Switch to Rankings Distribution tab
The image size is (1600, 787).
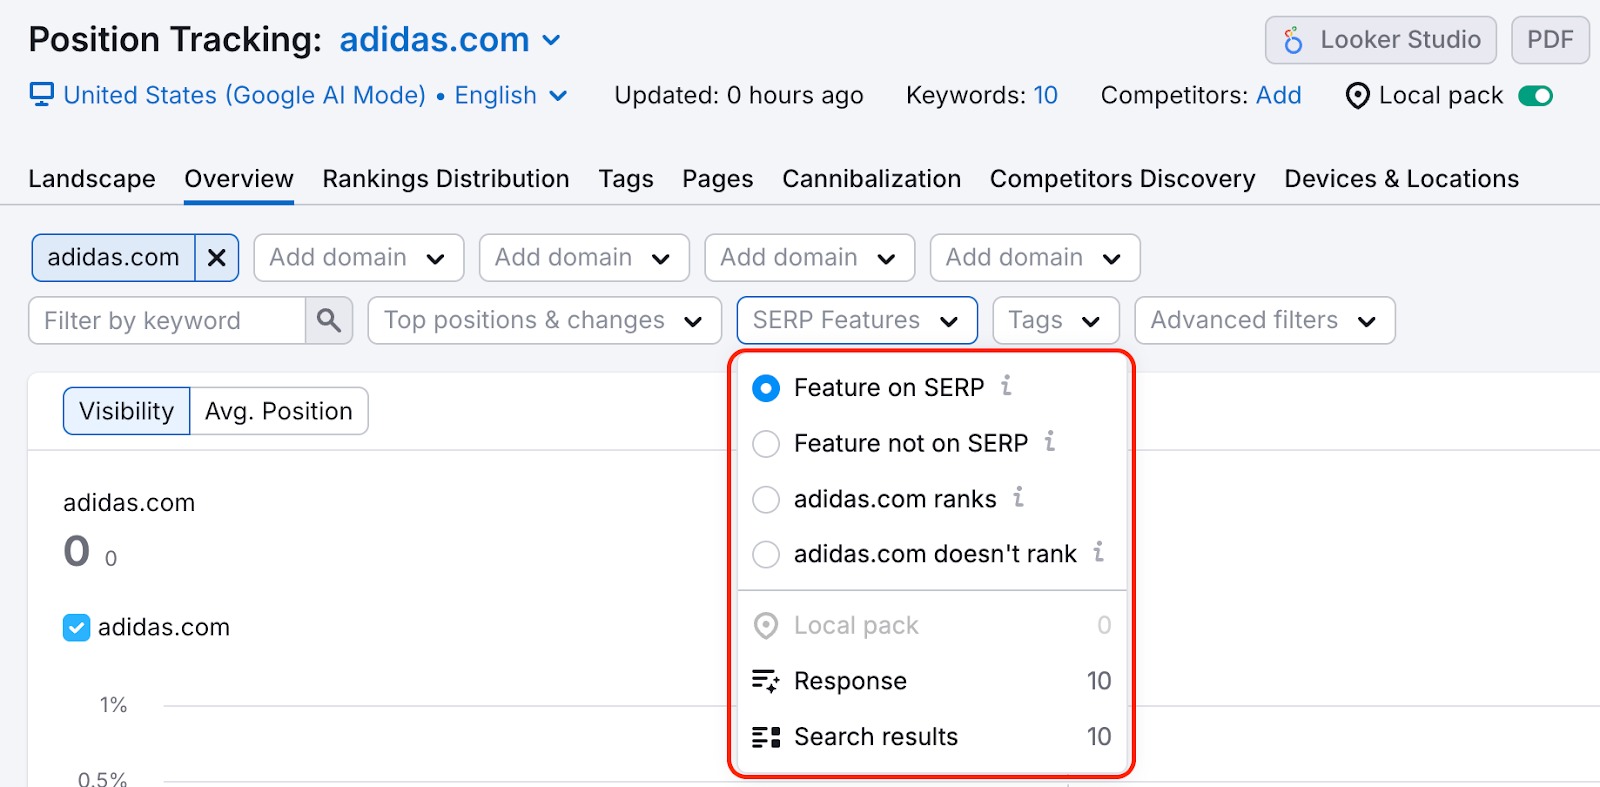[446, 179]
